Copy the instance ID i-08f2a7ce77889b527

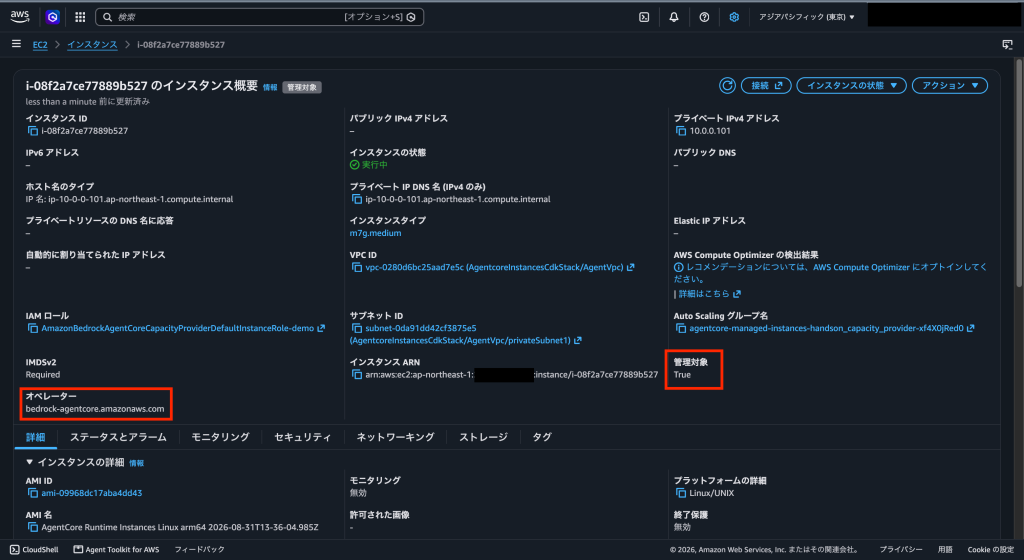click(x=33, y=131)
